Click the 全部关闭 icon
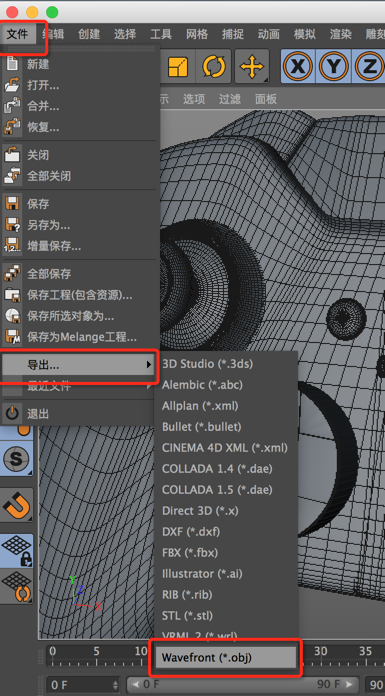This screenshot has height=696, width=385. [x=12, y=176]
